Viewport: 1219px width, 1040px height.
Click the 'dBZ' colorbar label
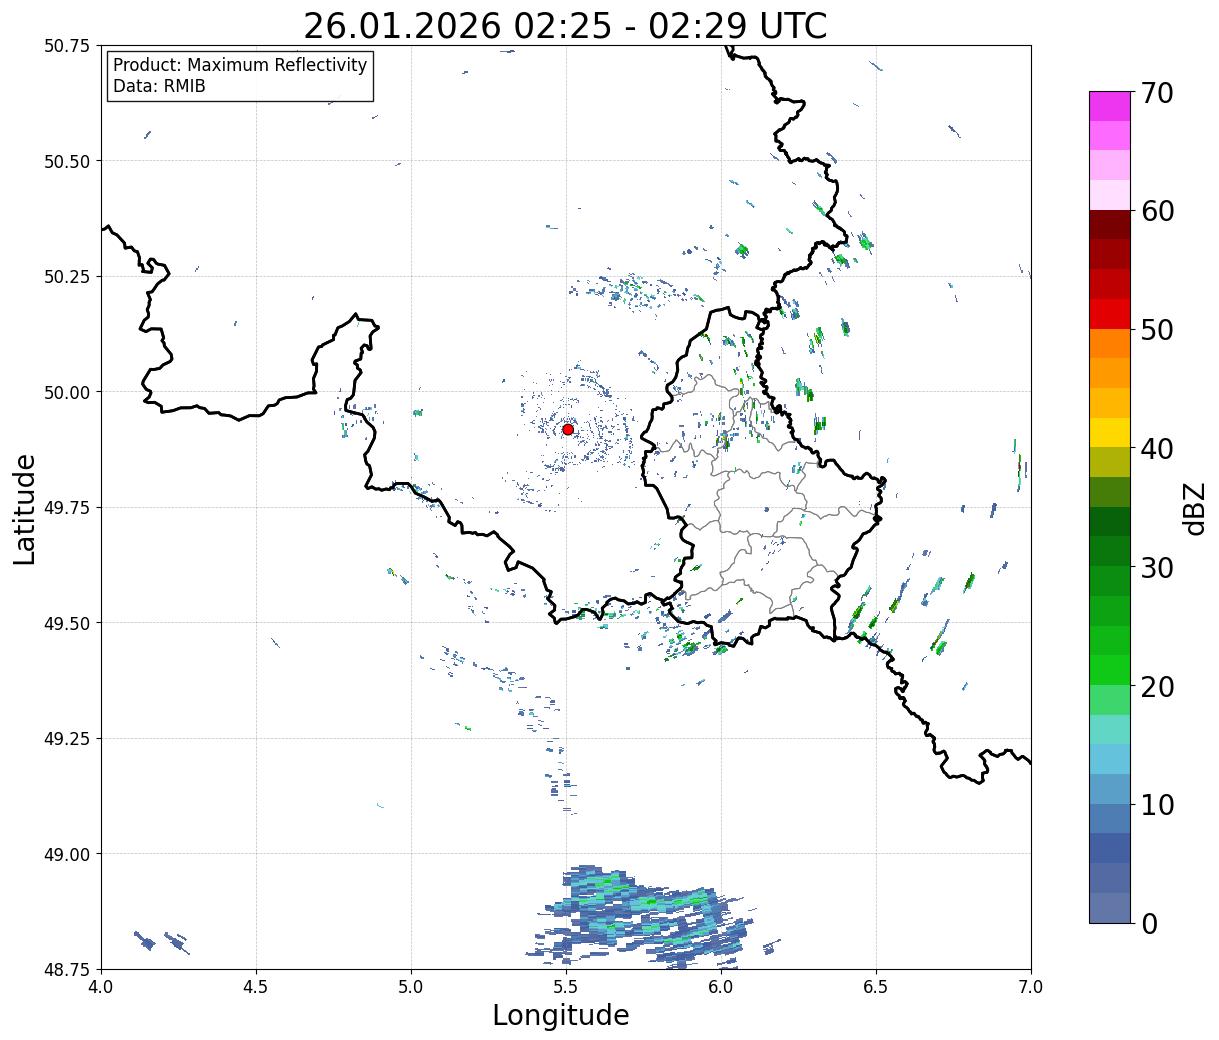pyautogui.click(x=1194, y=508)
